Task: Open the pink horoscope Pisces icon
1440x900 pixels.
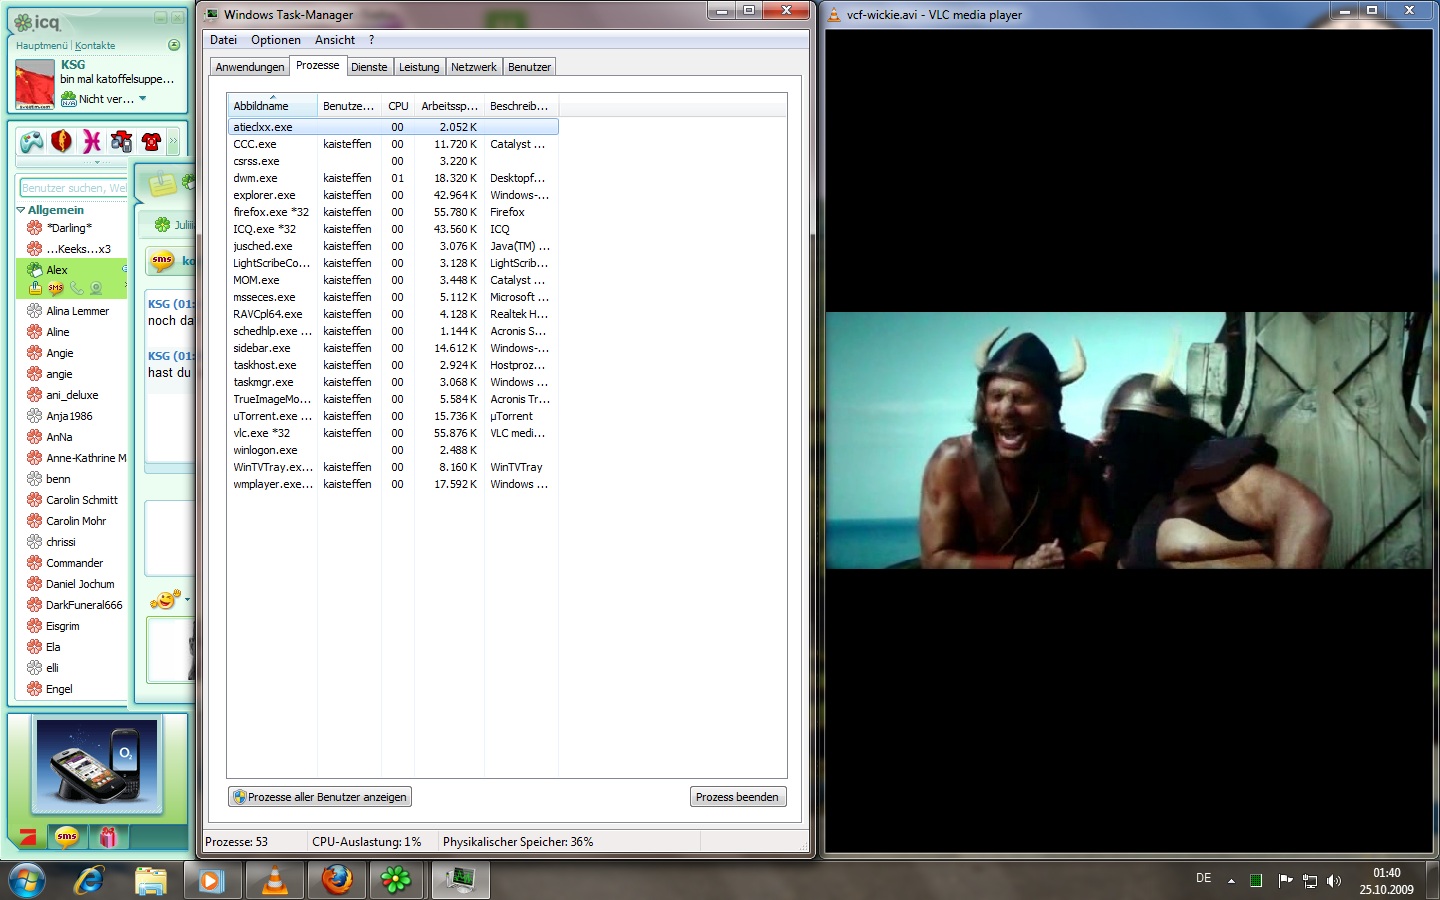Action: click(92, 142)
